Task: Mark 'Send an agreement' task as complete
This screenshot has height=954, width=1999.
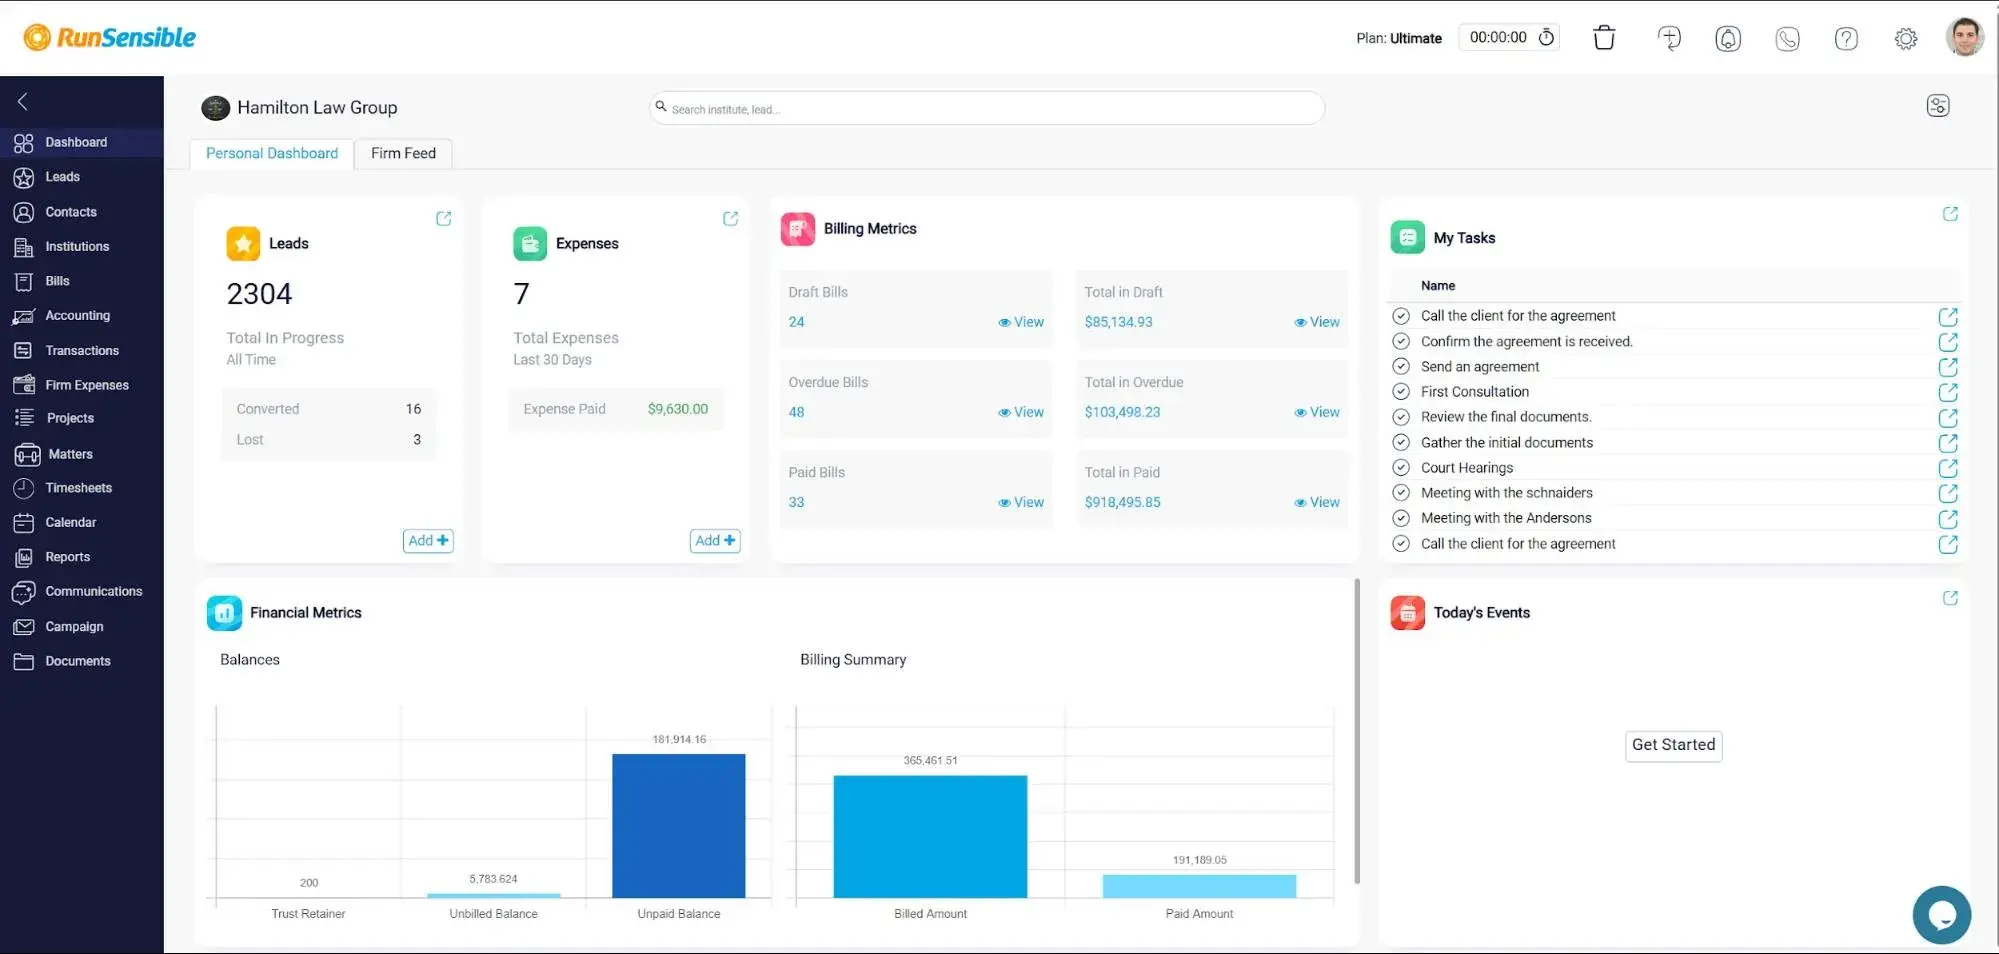Action: click(1401, 366)
